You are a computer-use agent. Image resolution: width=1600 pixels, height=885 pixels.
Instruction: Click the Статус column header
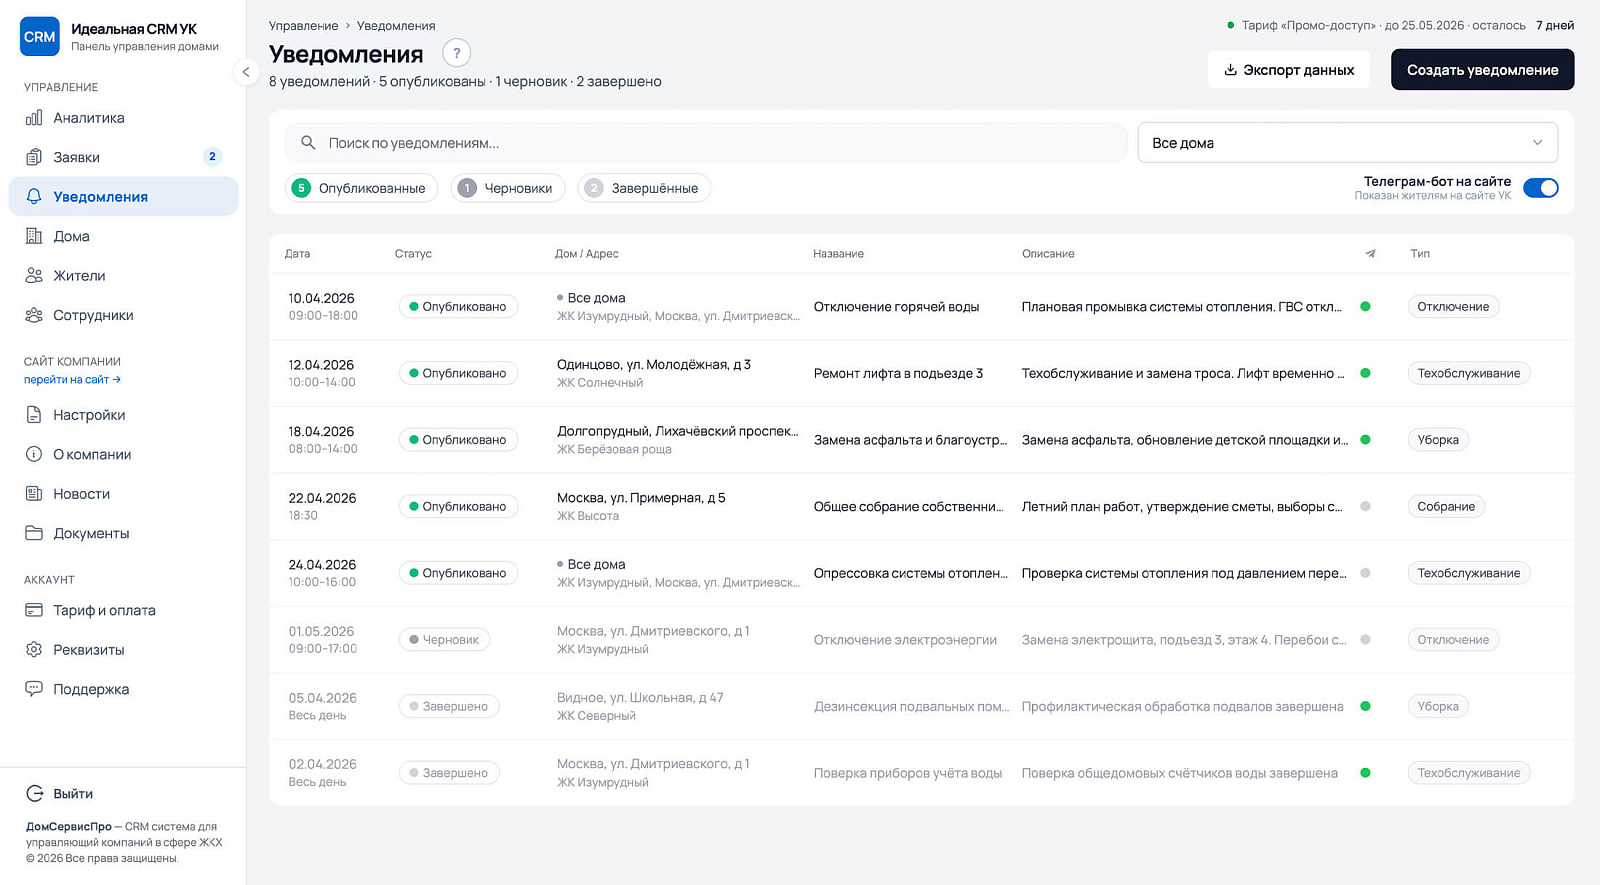(413, 254)
